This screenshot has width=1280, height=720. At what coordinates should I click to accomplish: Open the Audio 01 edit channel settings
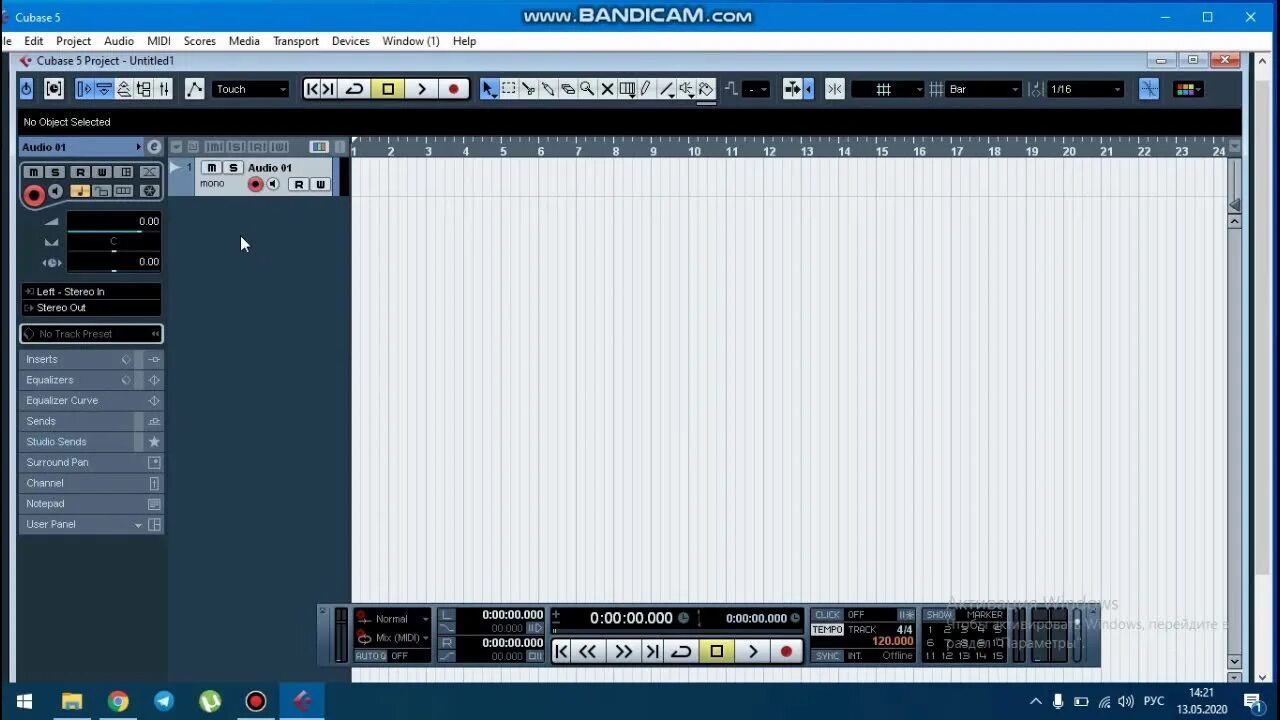(153, 147)
